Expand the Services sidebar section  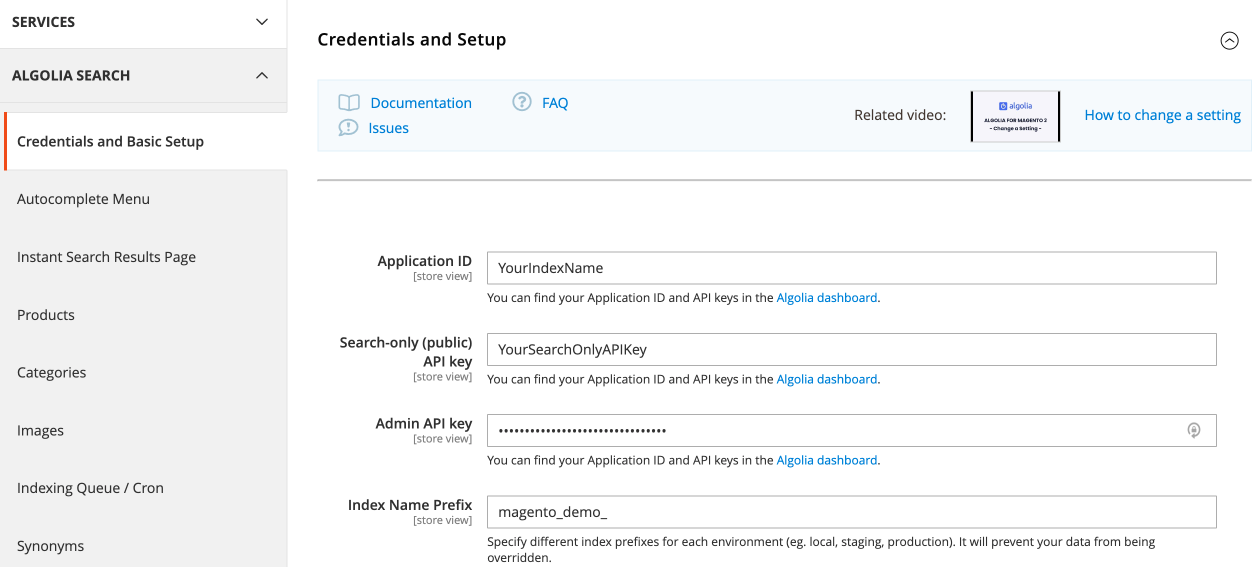pos(143,22)
